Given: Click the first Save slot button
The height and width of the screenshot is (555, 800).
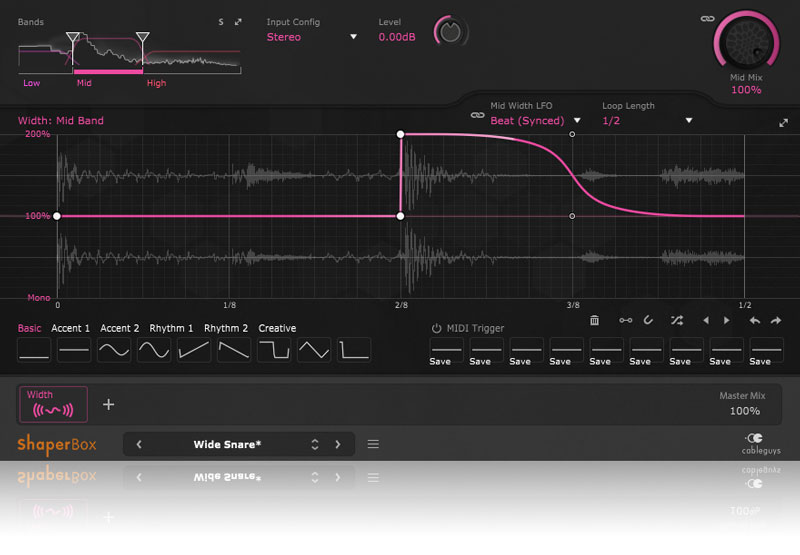Looking at the screenshot, I should coord(440,350).
